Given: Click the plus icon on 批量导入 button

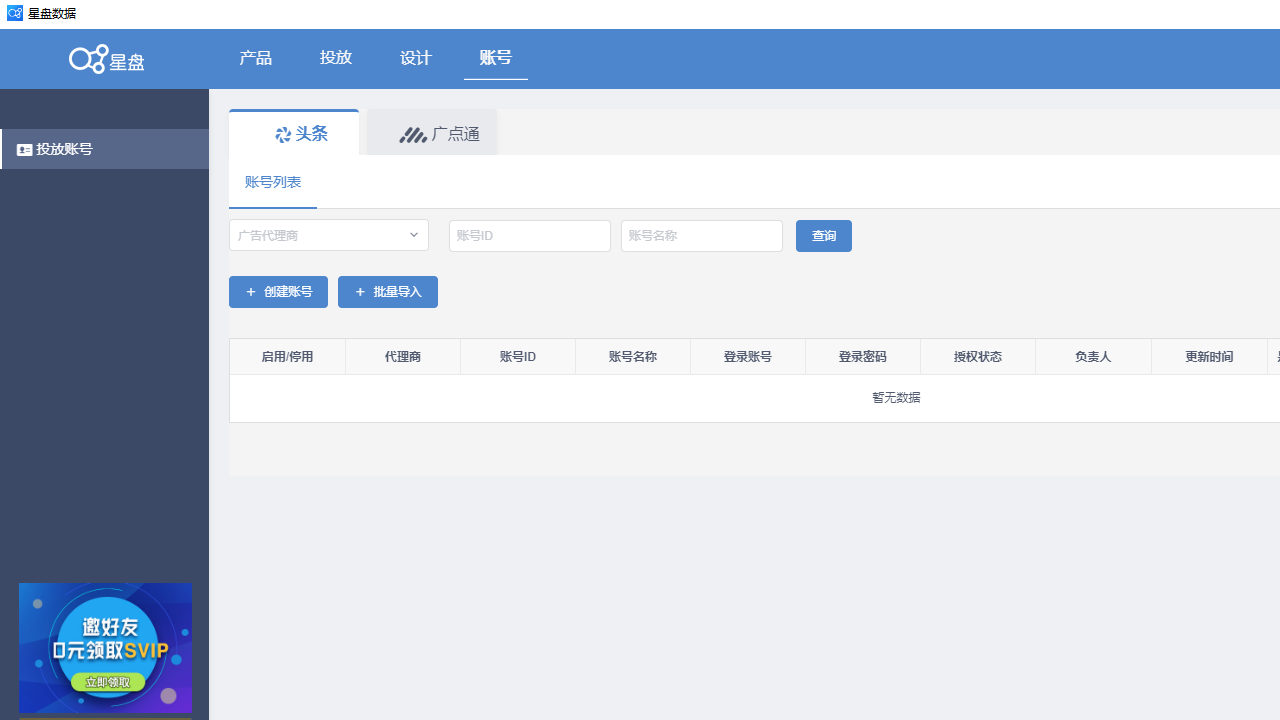Looking at the screenshot, I should (x=360, y=291).
